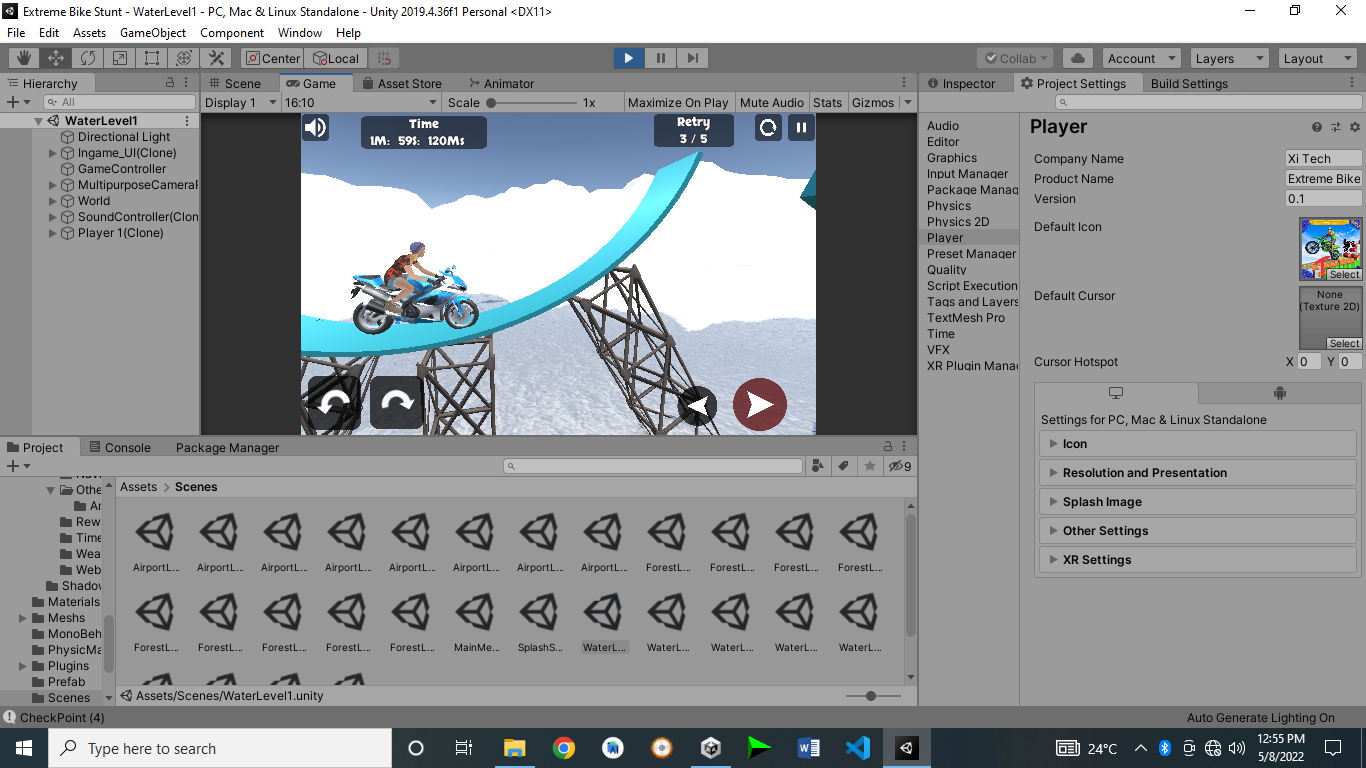This screenshot has height=768, width=1366.
Task: Select Physics 2D in Project Settings list
Action: tap(960, 221)
